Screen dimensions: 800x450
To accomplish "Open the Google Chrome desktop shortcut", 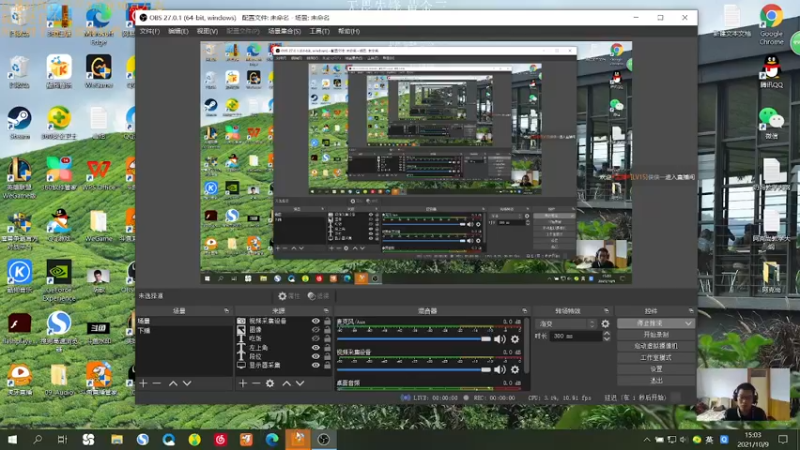I will click(771, 24).
